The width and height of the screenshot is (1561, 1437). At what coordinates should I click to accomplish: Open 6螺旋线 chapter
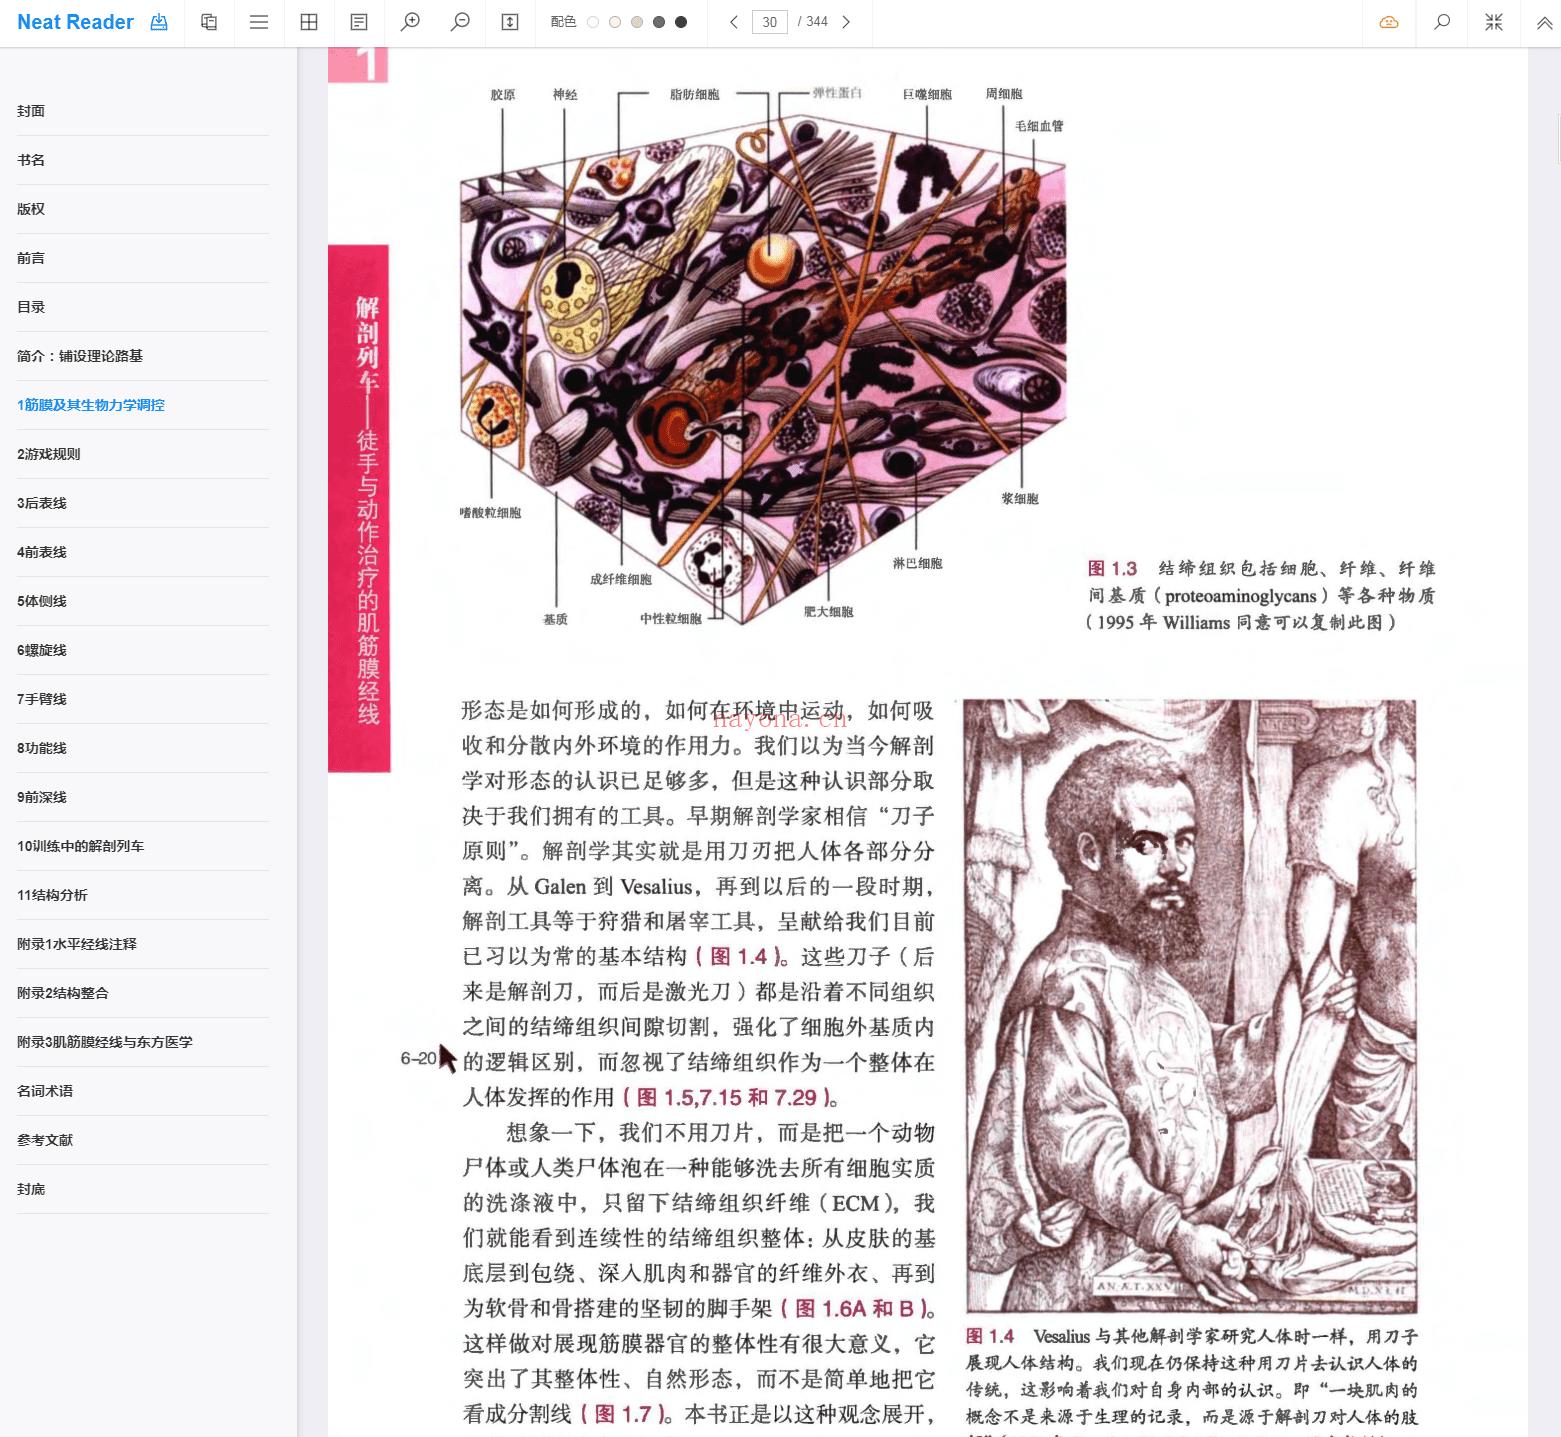click(143, 650)
